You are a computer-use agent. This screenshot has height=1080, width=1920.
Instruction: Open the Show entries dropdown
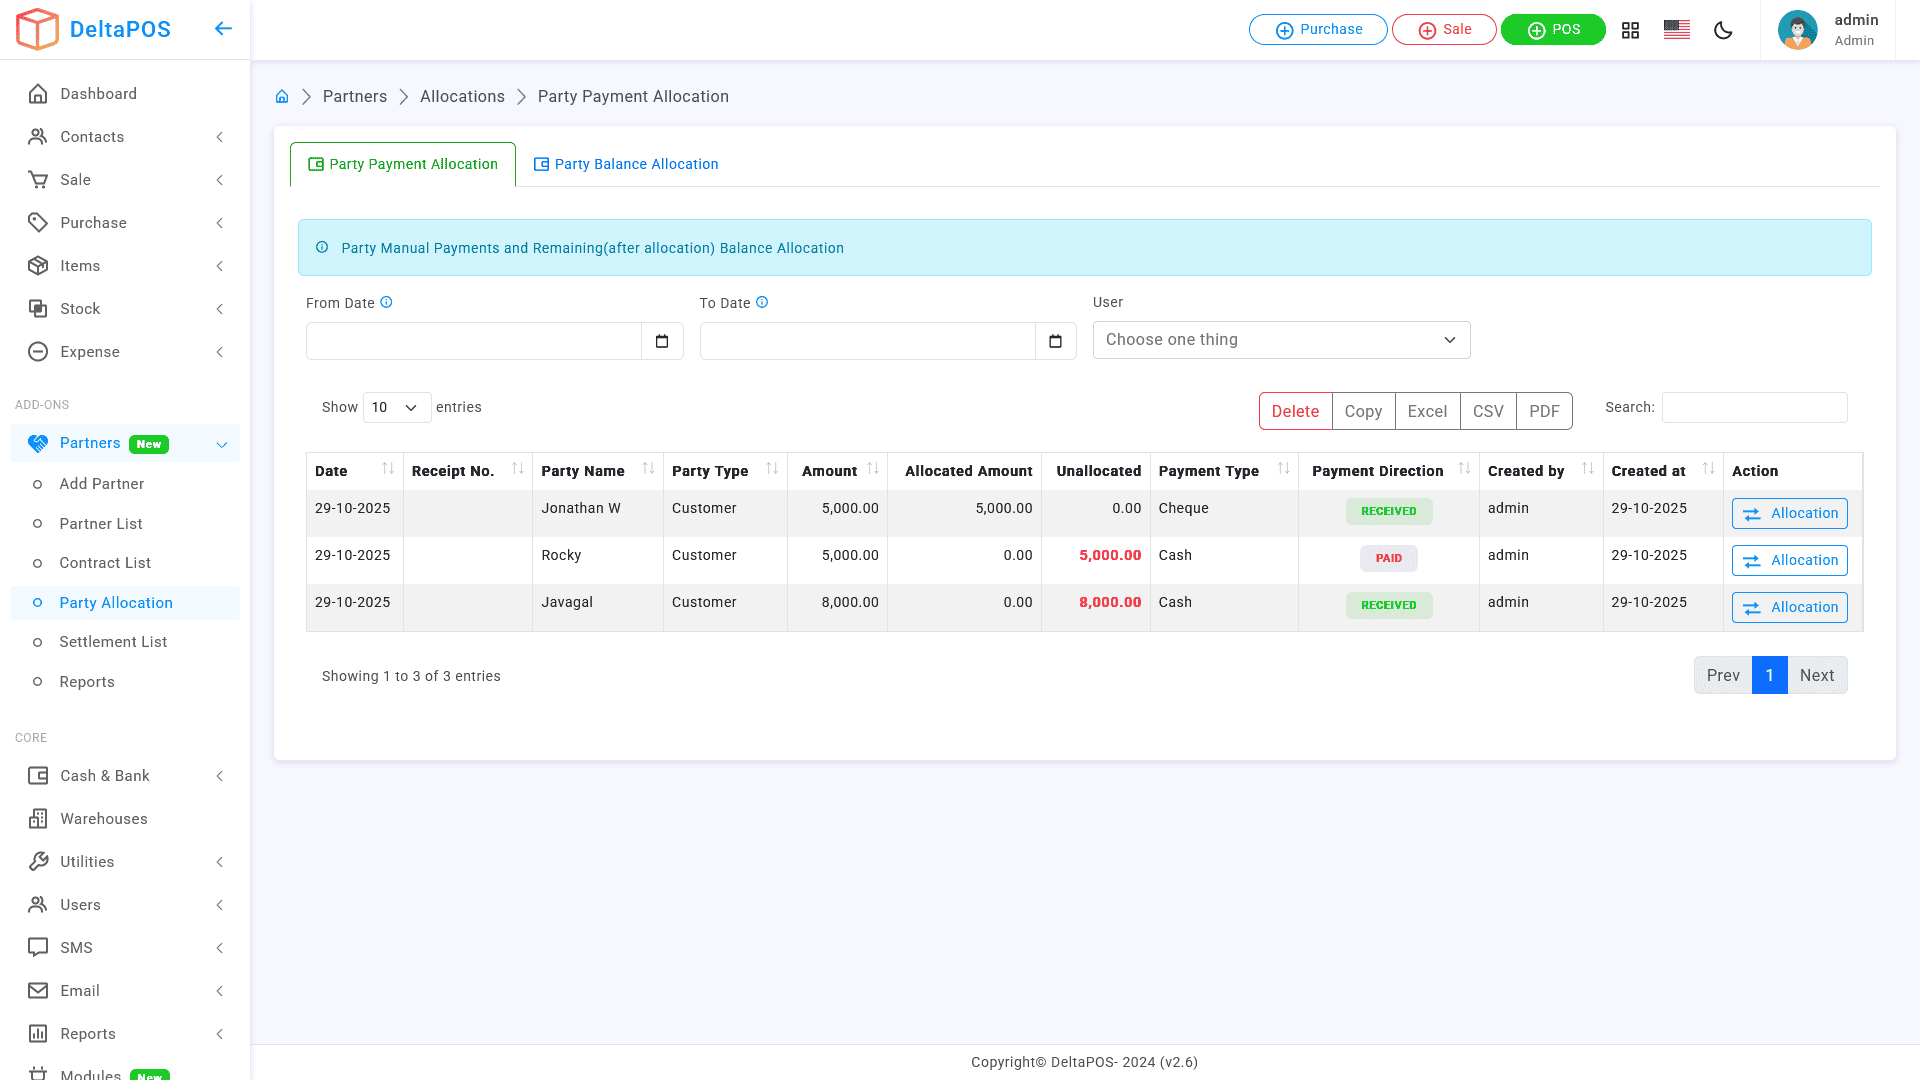click(396, 407)
